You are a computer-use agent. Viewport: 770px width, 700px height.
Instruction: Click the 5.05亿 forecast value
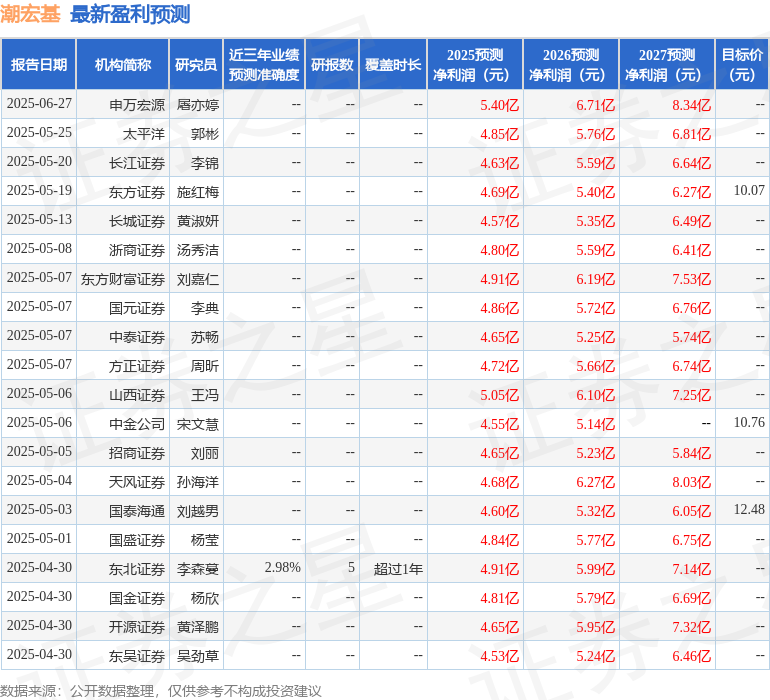click(499, 395)
